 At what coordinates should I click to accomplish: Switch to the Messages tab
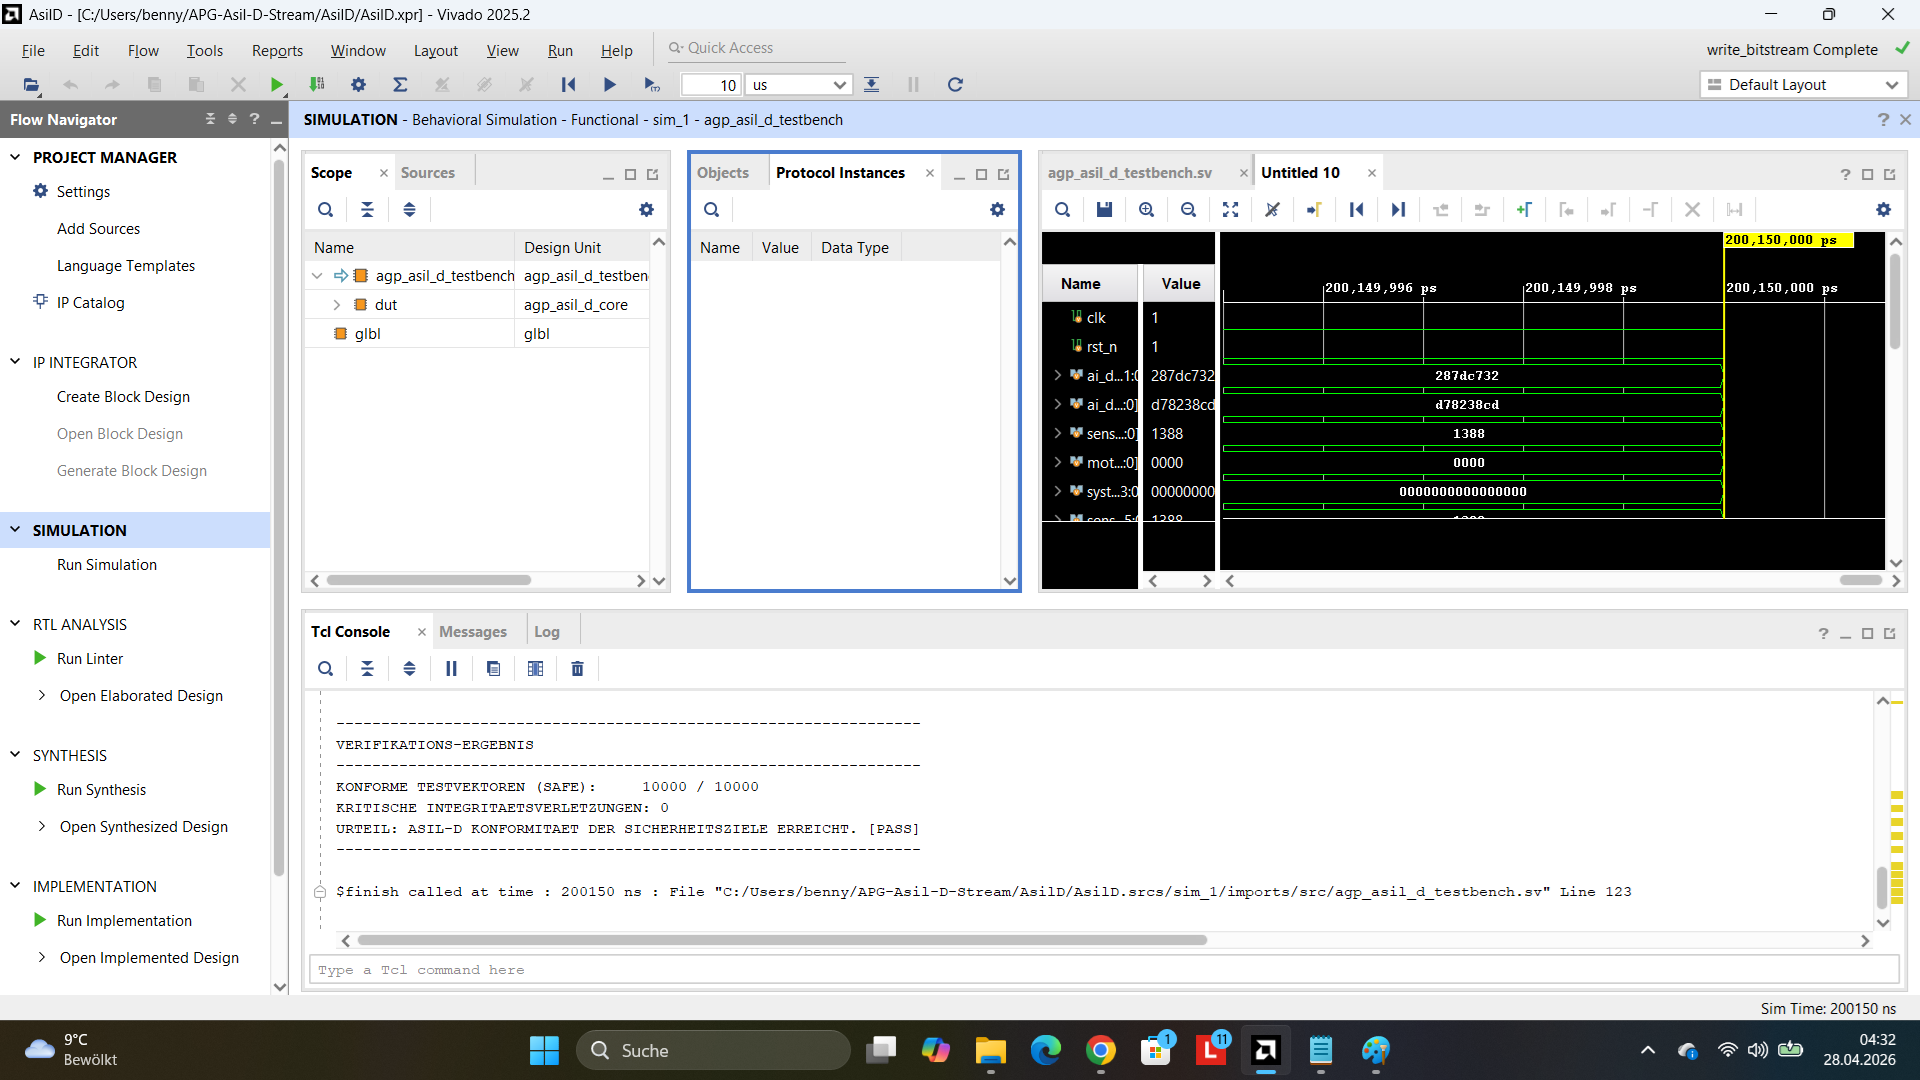click(x=472, y=632)
